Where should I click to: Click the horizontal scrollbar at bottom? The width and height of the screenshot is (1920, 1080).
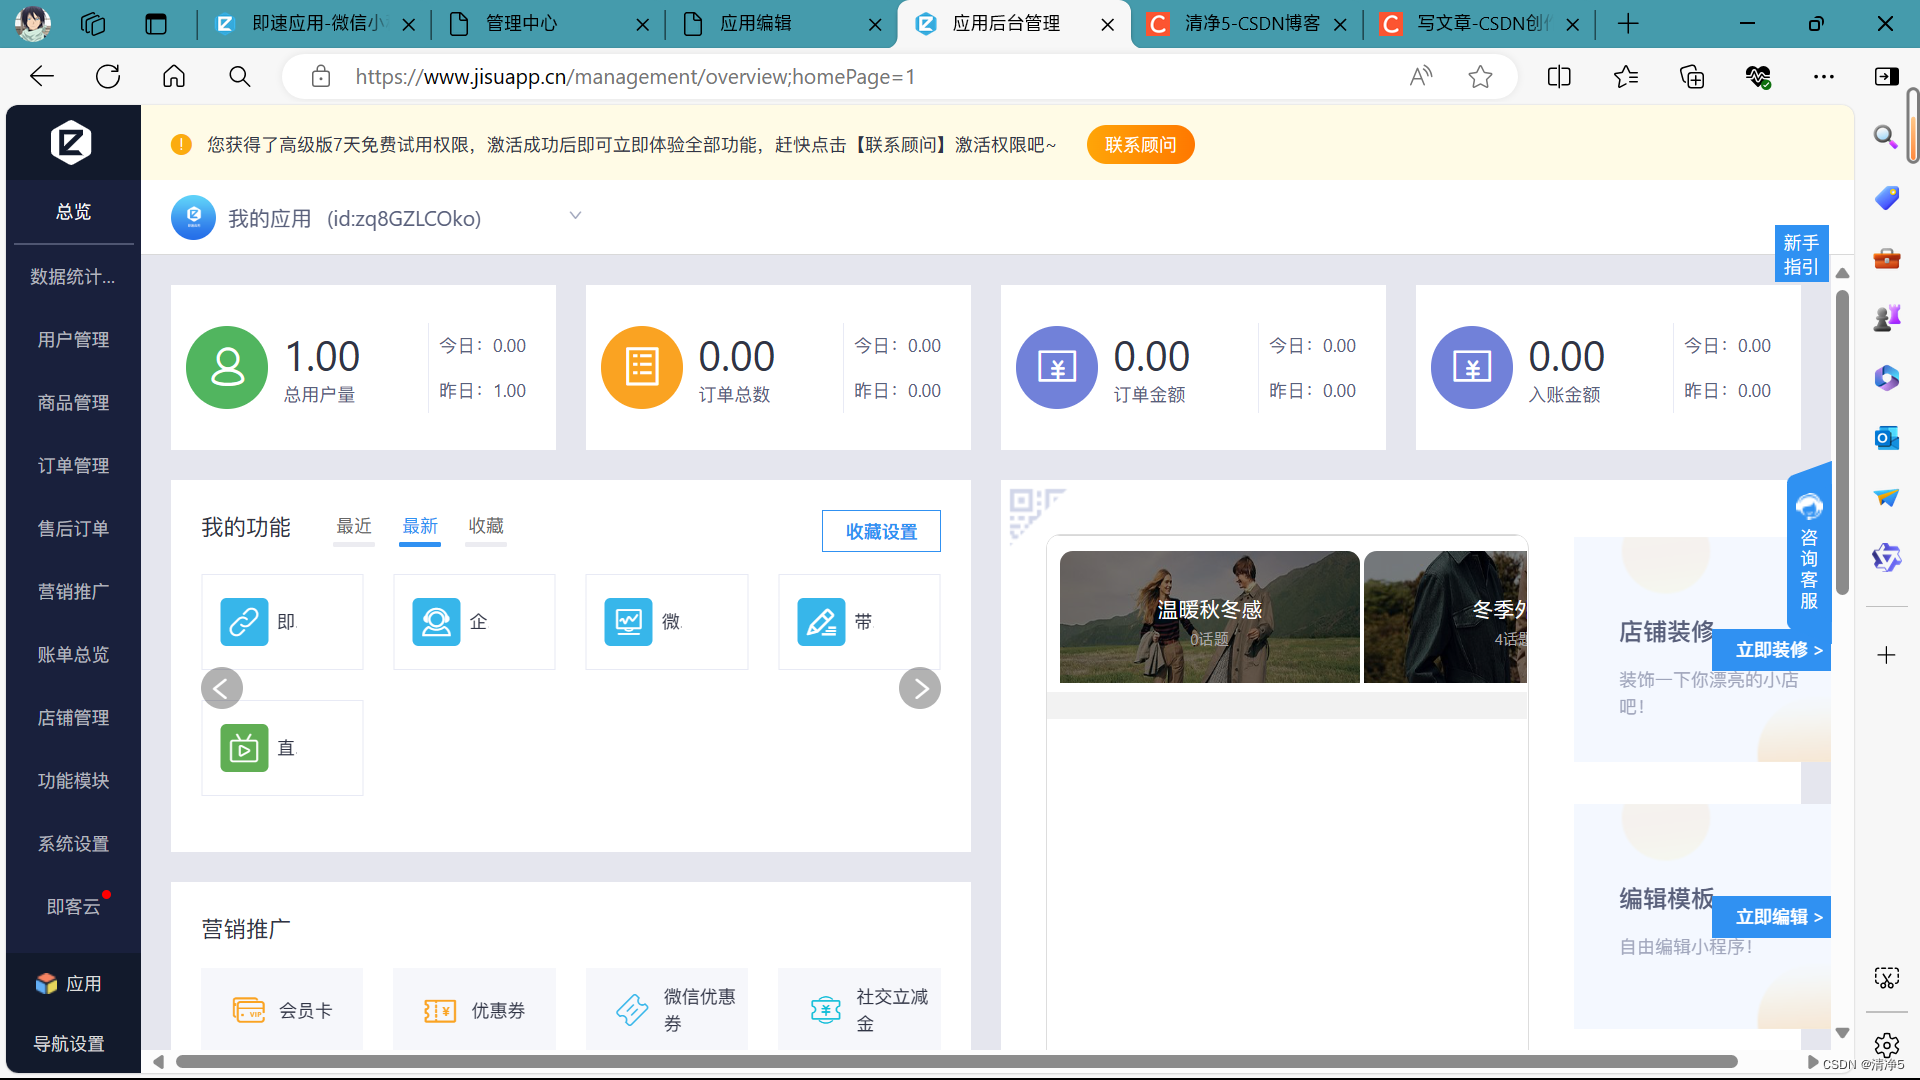click(955, 1062)
